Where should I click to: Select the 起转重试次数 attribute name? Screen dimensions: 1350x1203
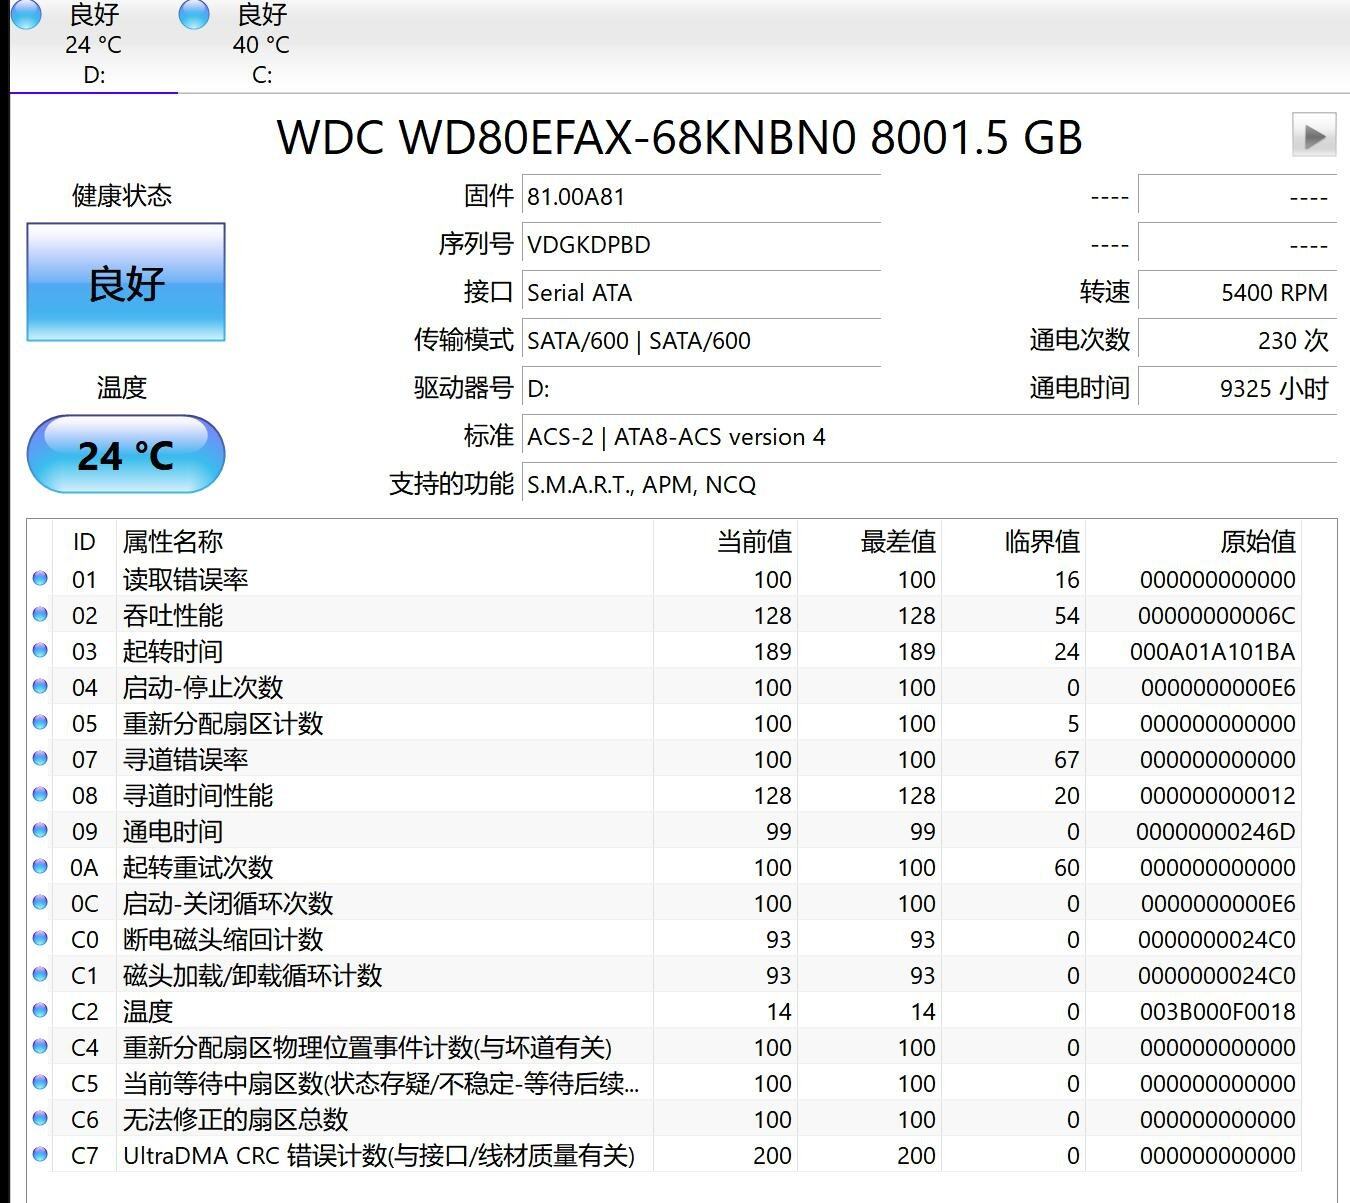198,867
